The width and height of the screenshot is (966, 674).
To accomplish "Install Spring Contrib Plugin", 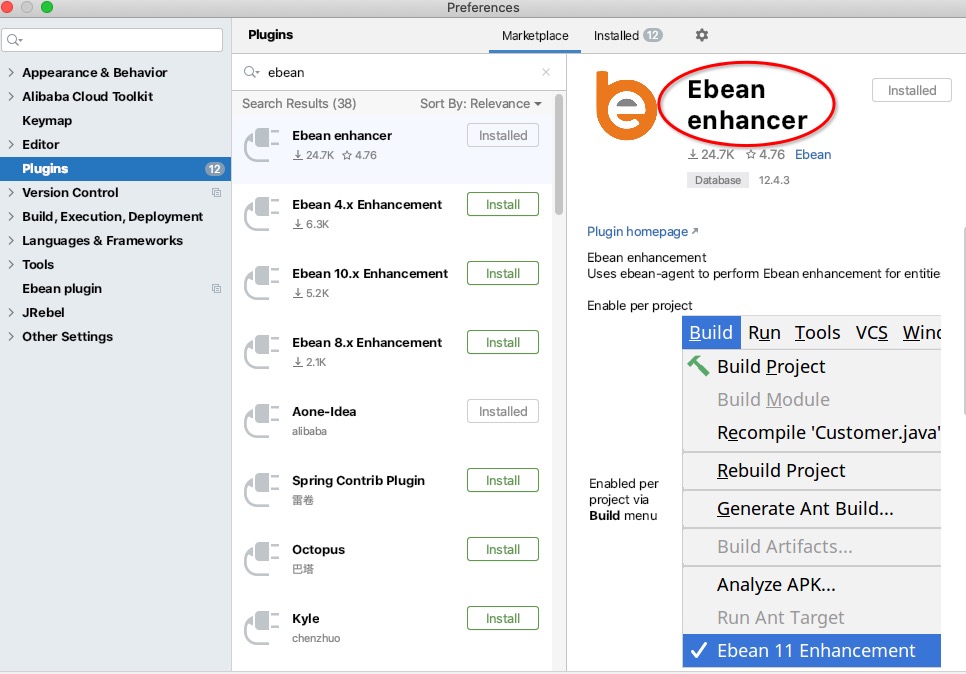I will pyautogui.click(x=503, y=481).
